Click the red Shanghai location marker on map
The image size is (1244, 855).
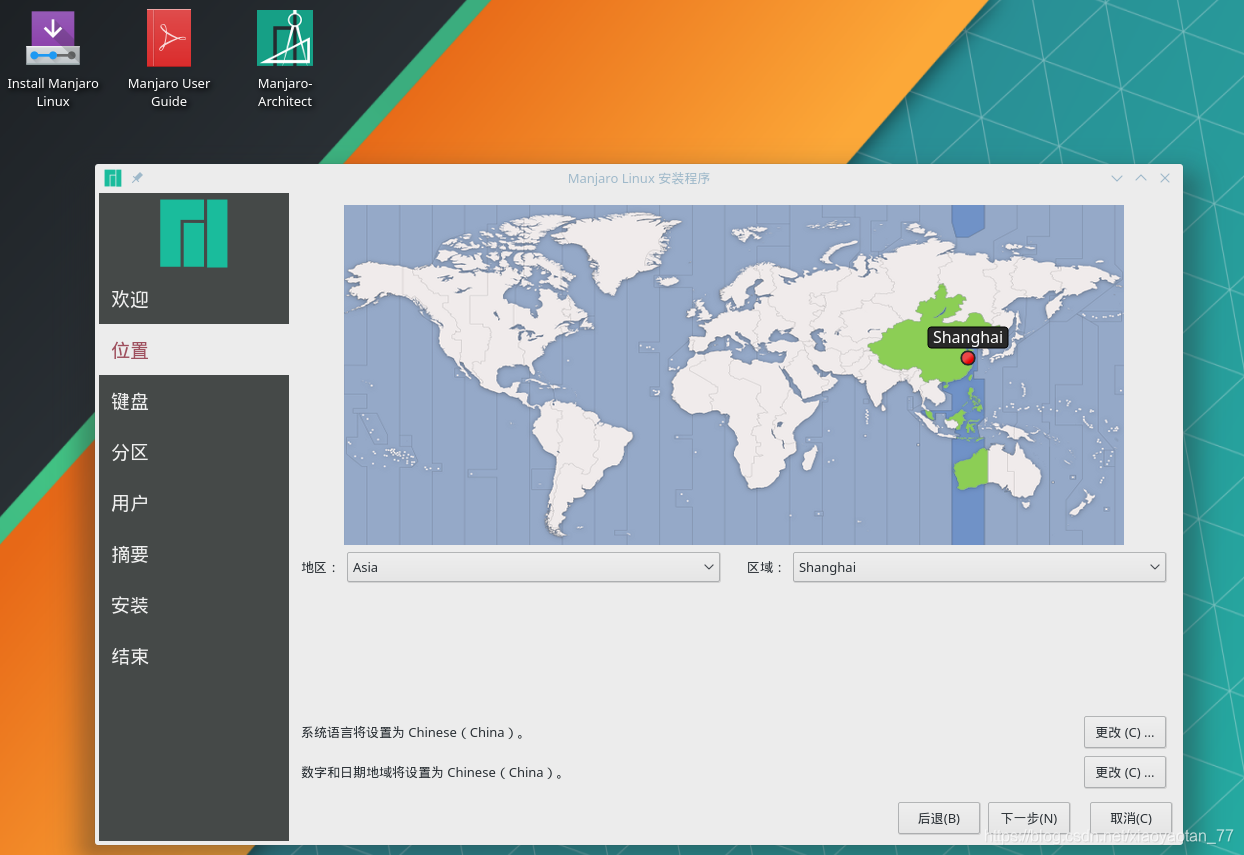967,358
